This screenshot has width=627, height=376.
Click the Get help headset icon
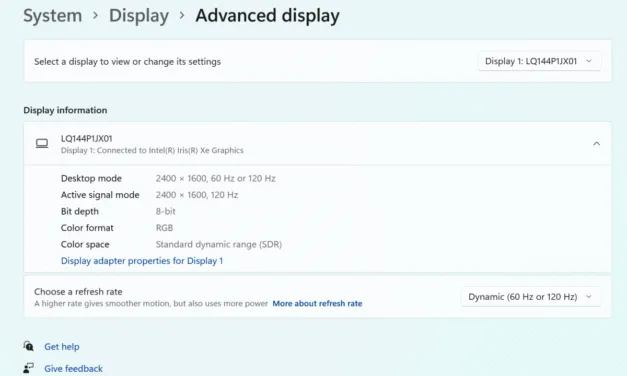tap(28, 346)
